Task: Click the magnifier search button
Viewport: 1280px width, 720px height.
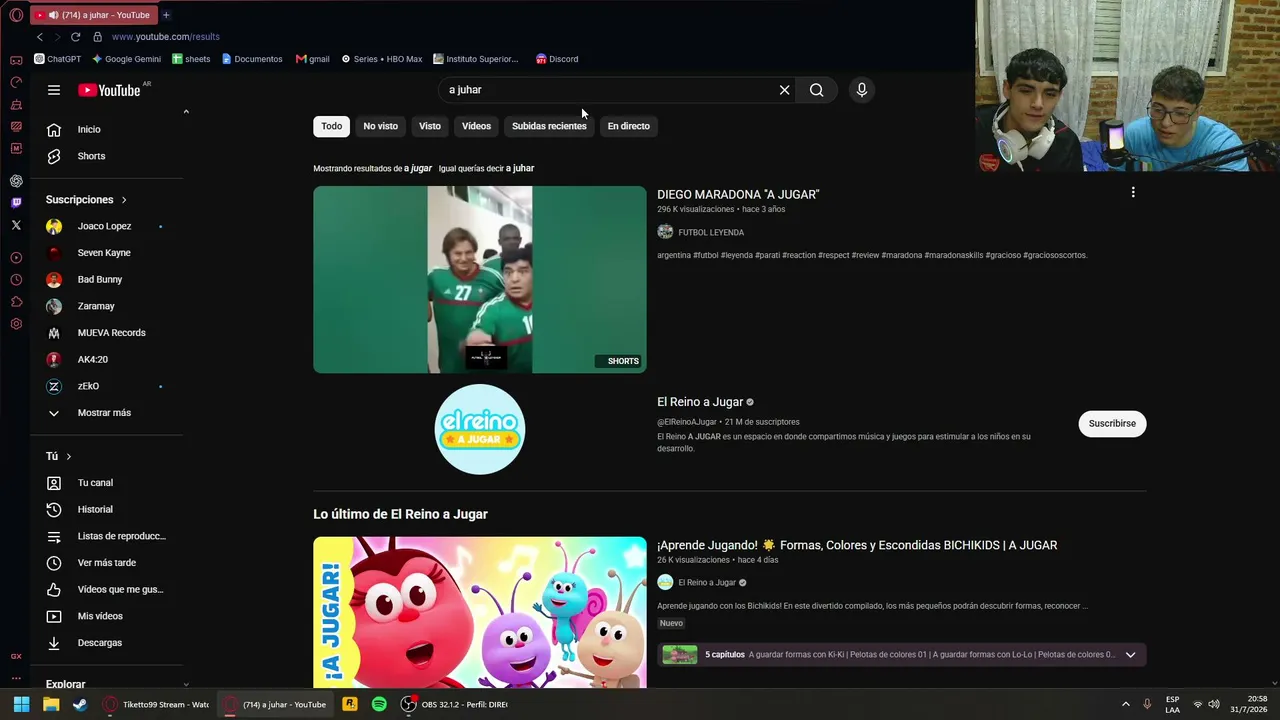Action: 817,90
